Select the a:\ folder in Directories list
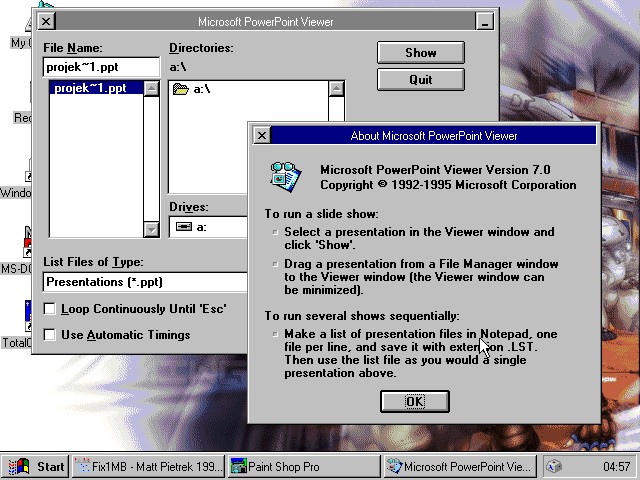 [248, 89]
